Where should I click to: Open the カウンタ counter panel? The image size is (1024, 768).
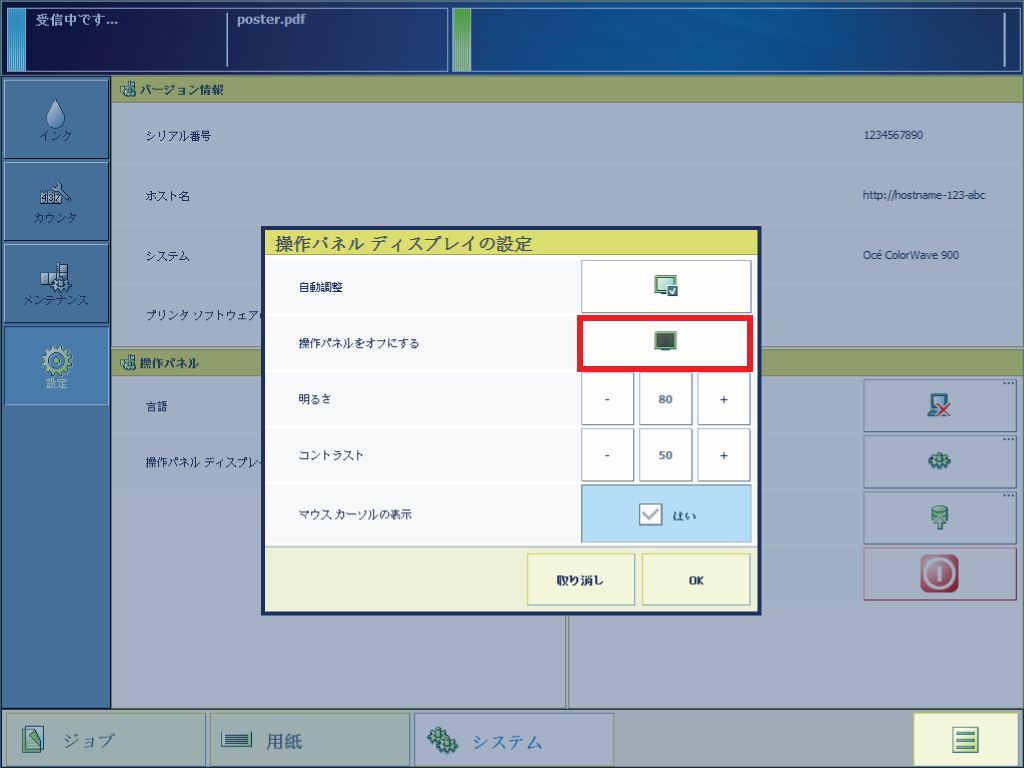(56, 201)
